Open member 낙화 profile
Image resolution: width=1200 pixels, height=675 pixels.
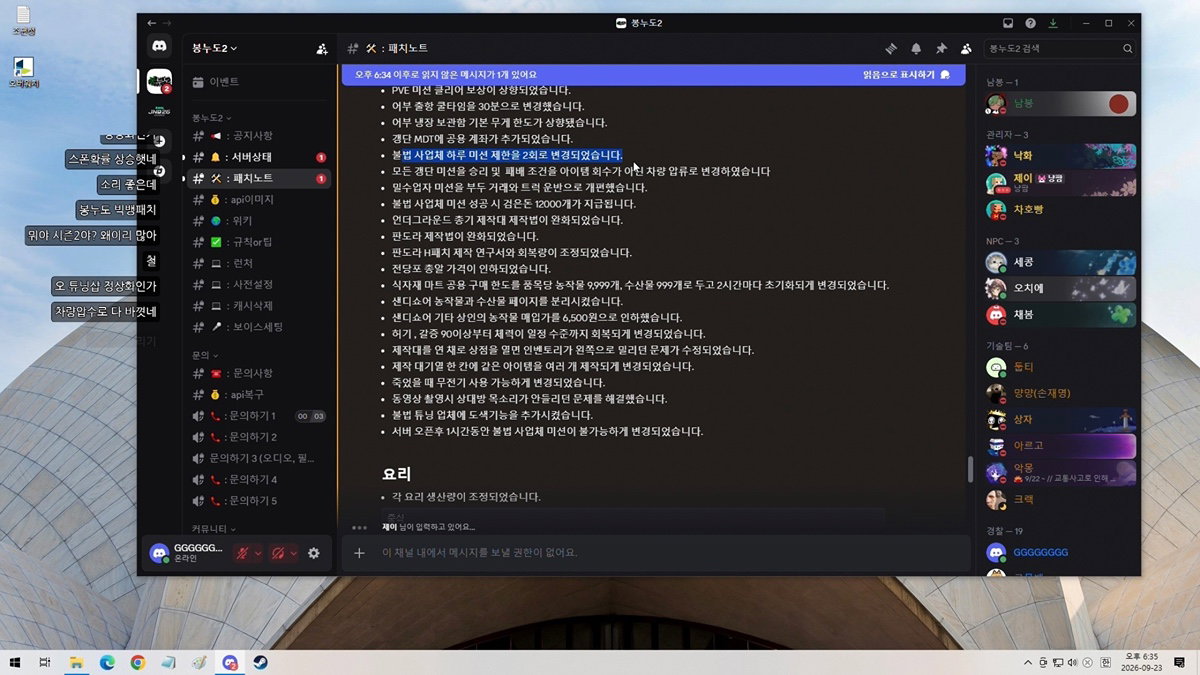[1060, 156]
